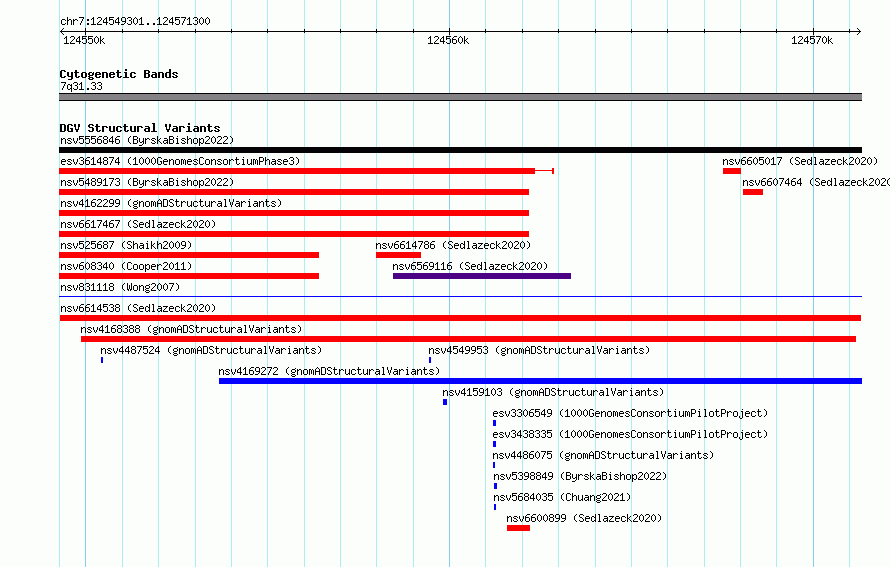This screenshot has width=890, height=567.
Task: Click the 124560k ruler position label
Action: pyautogui.click(x=448, y=40)
